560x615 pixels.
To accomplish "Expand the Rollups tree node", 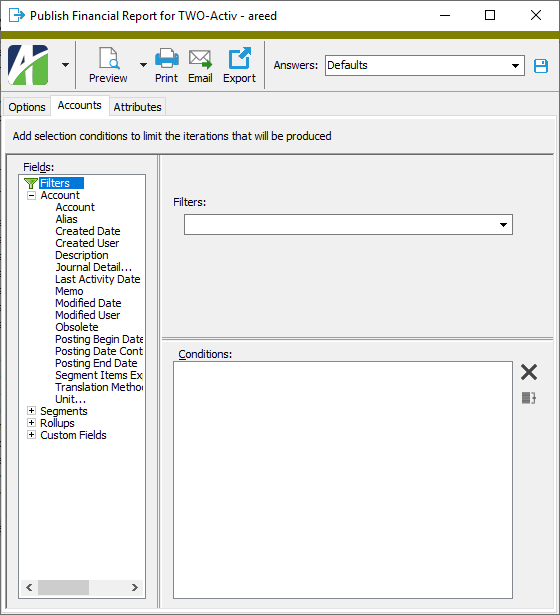I will (x=31, y=423).
